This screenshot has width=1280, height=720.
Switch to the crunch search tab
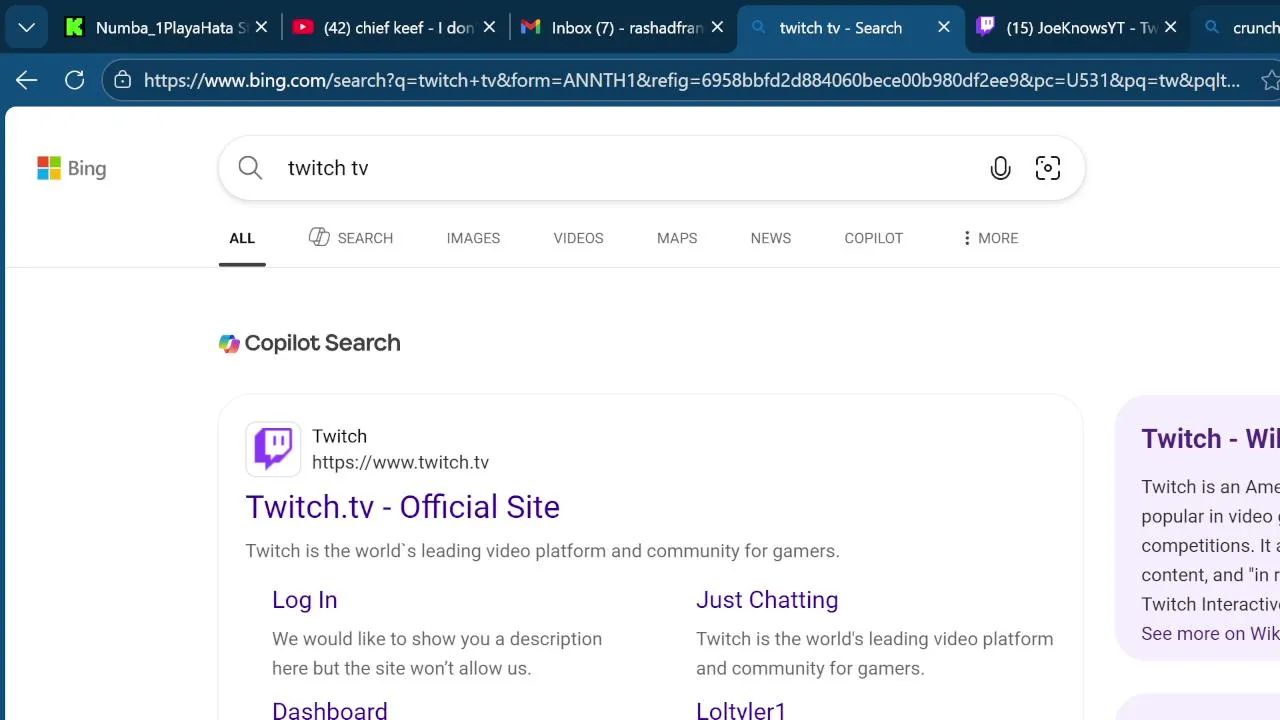point(1237,28)
